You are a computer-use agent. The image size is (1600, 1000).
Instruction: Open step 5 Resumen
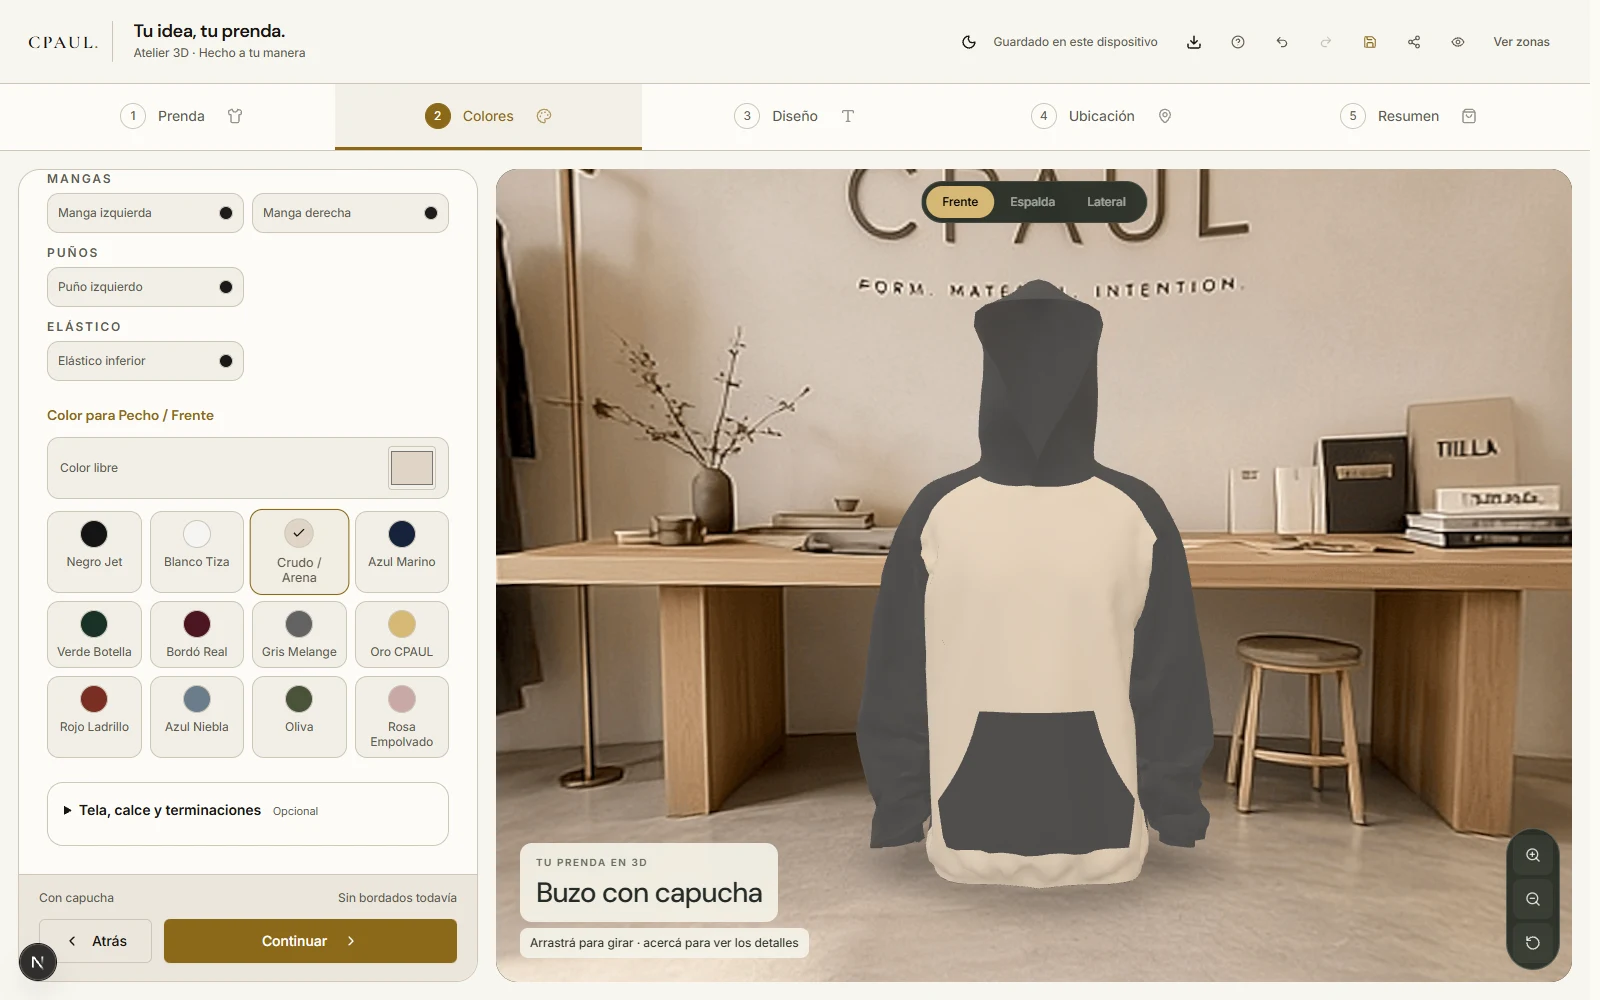click(x=1409, y=116)
